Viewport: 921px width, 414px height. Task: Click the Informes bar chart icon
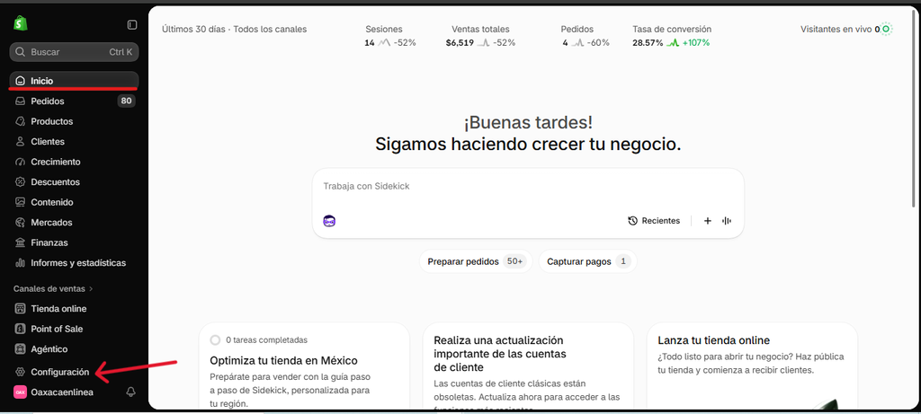click(21, 263)
